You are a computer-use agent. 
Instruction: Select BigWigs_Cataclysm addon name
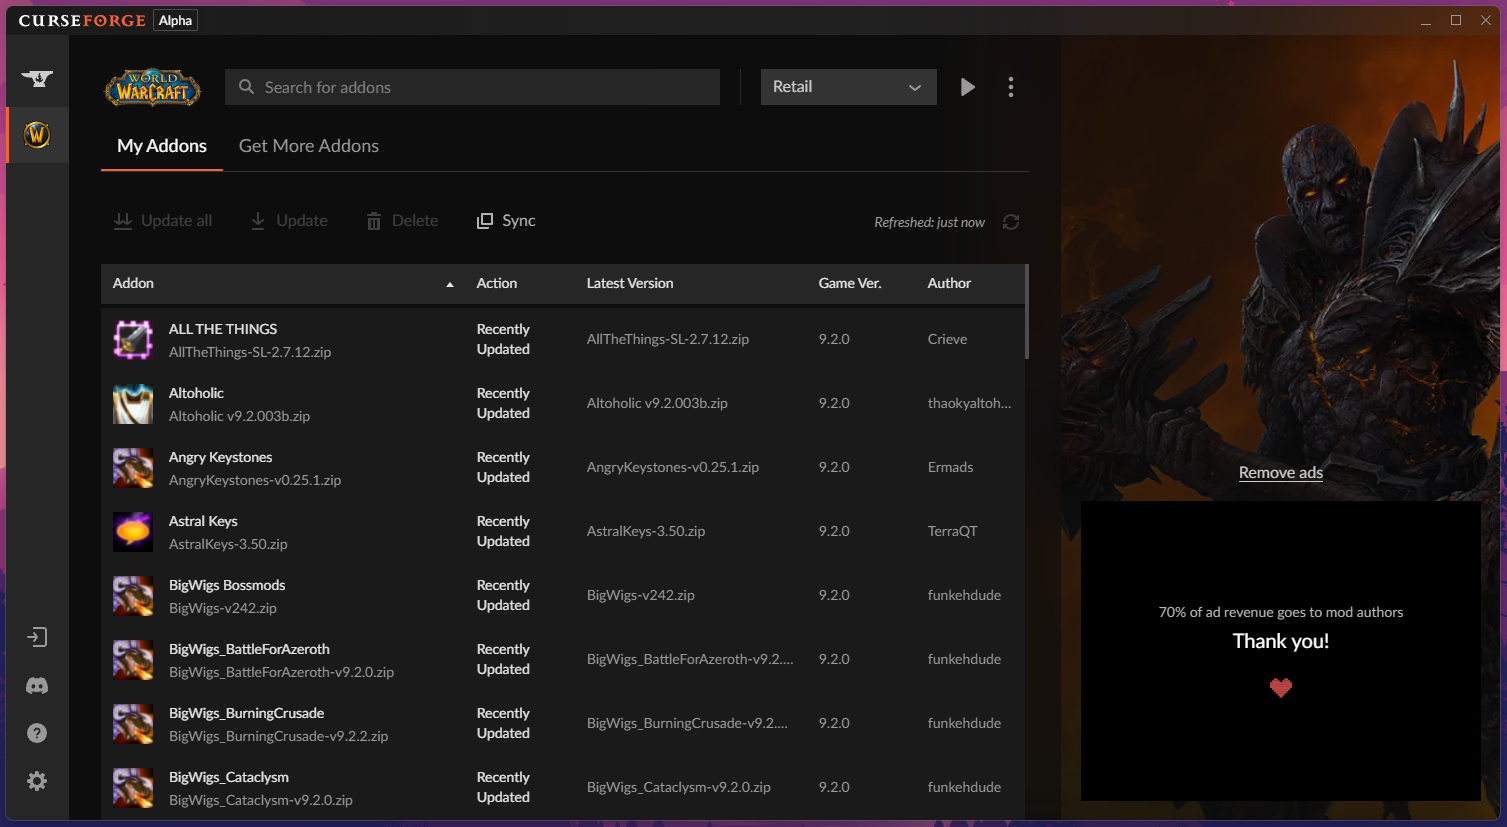[229, 777]
